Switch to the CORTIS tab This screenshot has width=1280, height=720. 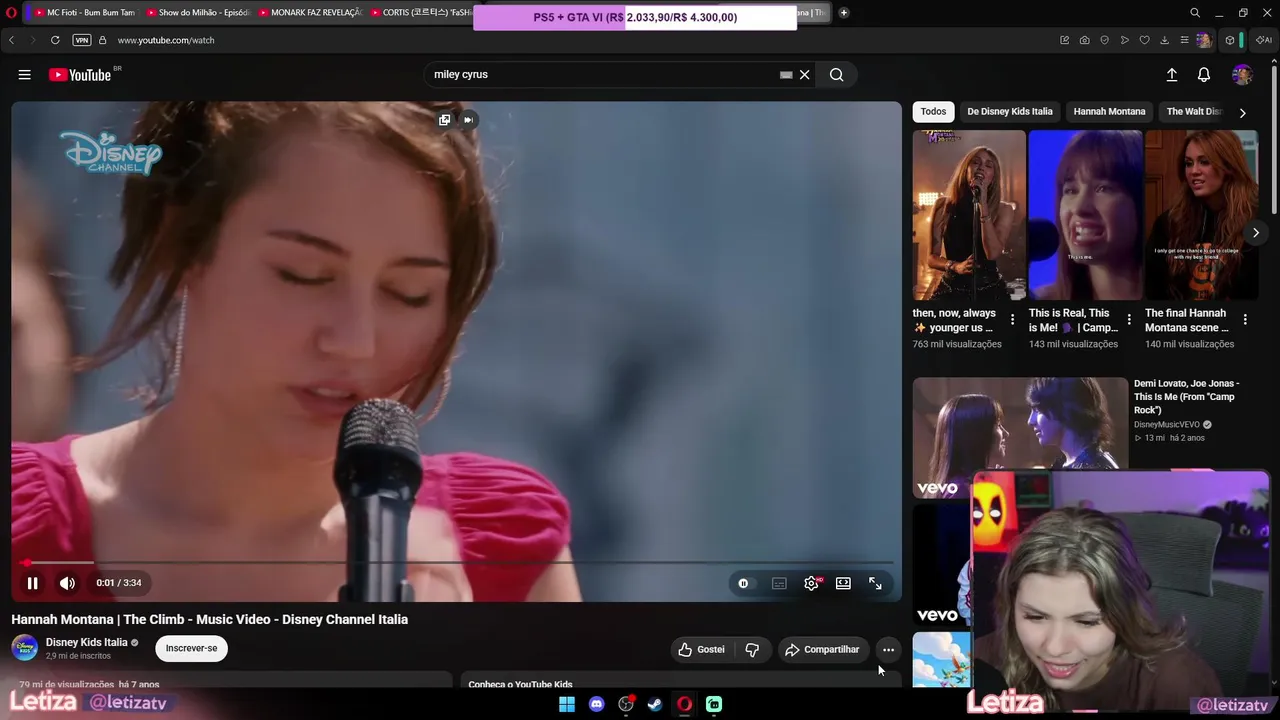tap(420, 13)
